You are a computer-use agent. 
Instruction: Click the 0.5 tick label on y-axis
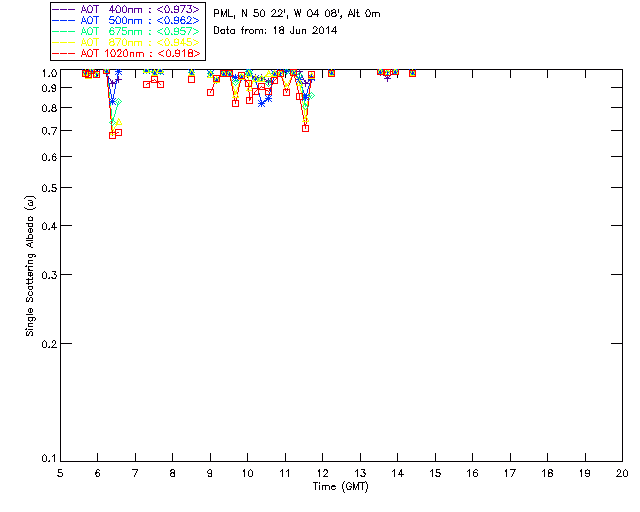point(47,188)
